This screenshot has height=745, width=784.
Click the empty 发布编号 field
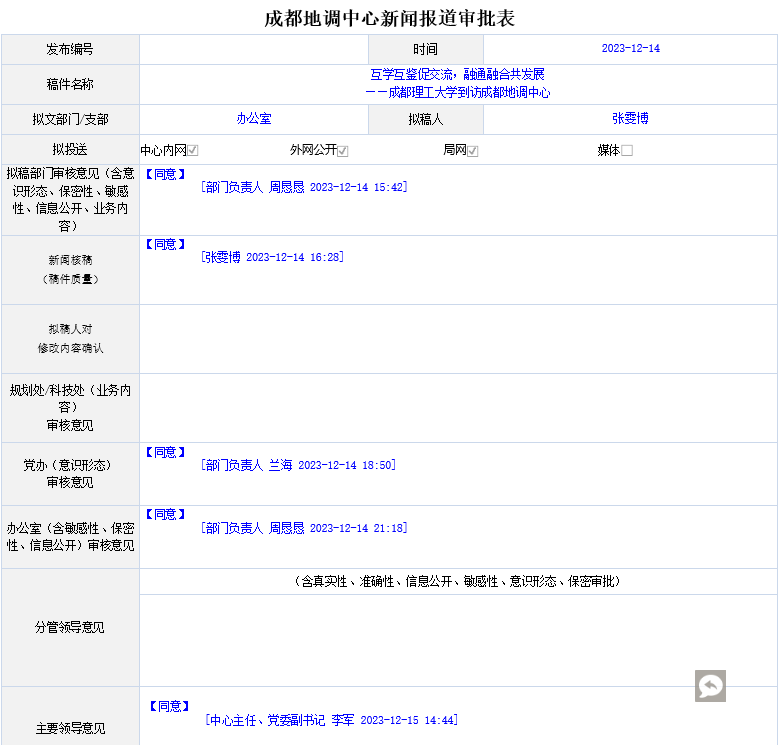coord(254,49)
